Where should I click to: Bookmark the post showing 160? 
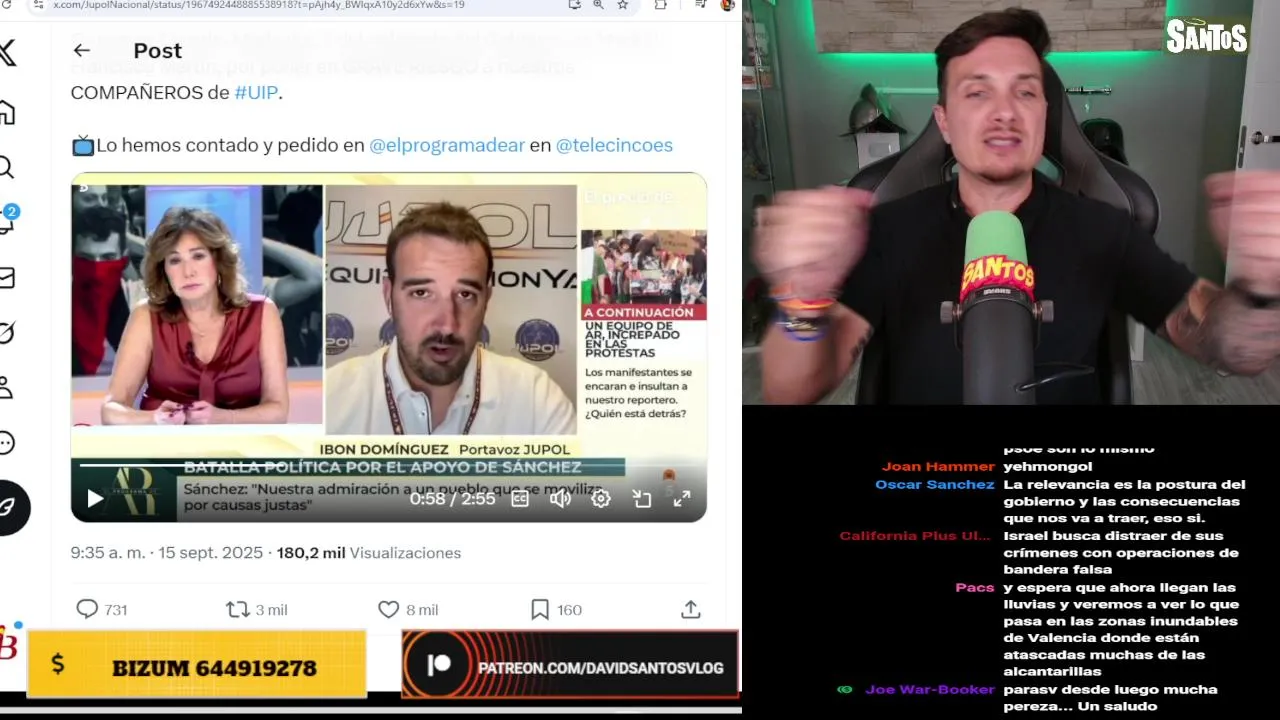coord(555,609)
